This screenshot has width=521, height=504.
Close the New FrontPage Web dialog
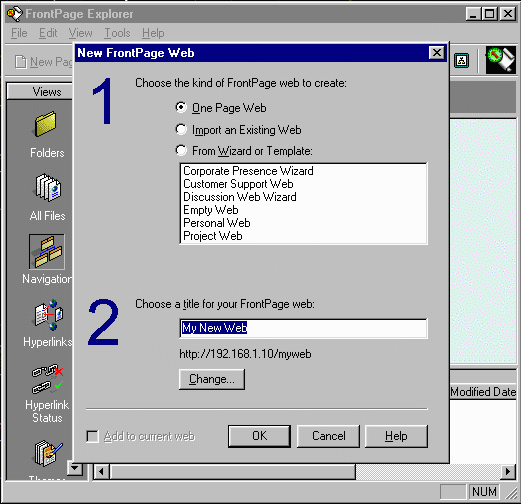pyautogui.click(x=437, y=53)
